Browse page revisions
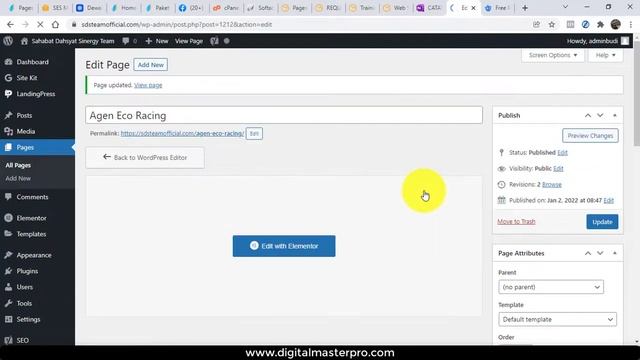 coord(552,184)
